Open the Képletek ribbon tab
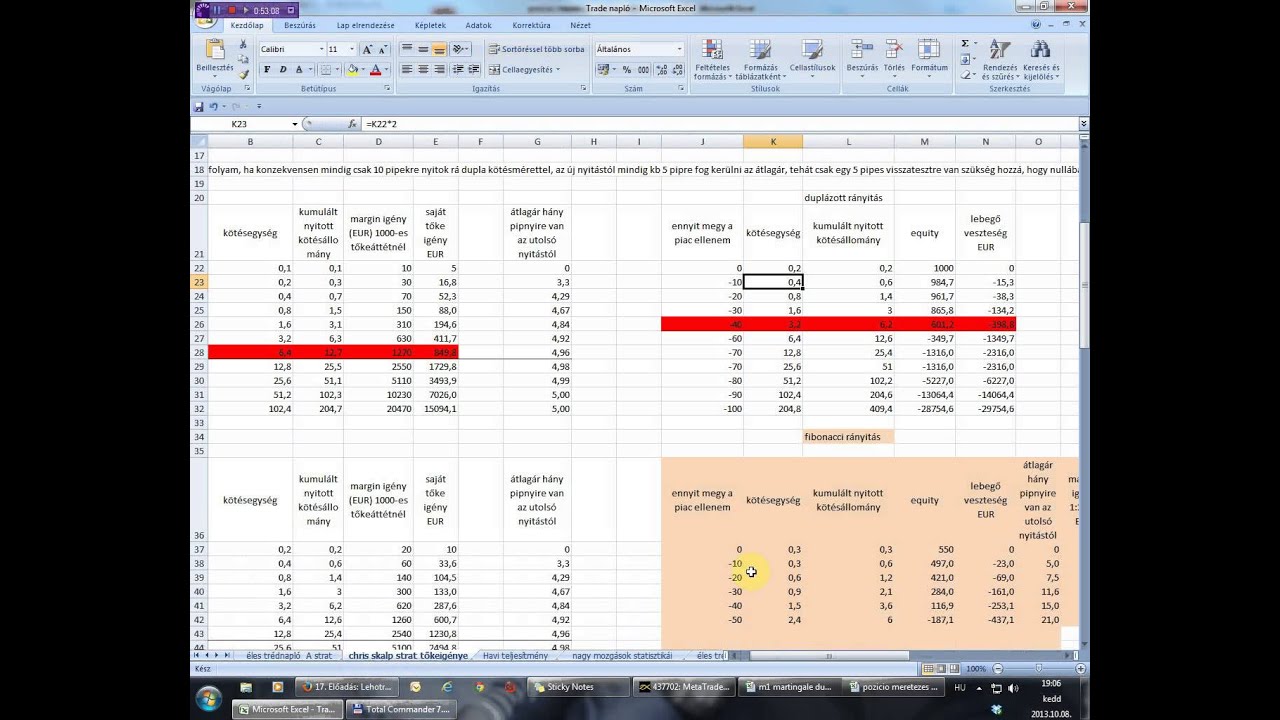The height and width of the screenshot is (720, 1280). point(430,25)
